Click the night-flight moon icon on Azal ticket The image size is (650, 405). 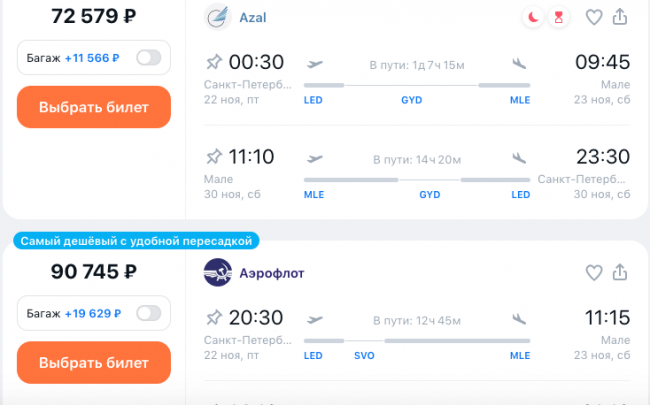pyautogui.click(x=533, y=17)
